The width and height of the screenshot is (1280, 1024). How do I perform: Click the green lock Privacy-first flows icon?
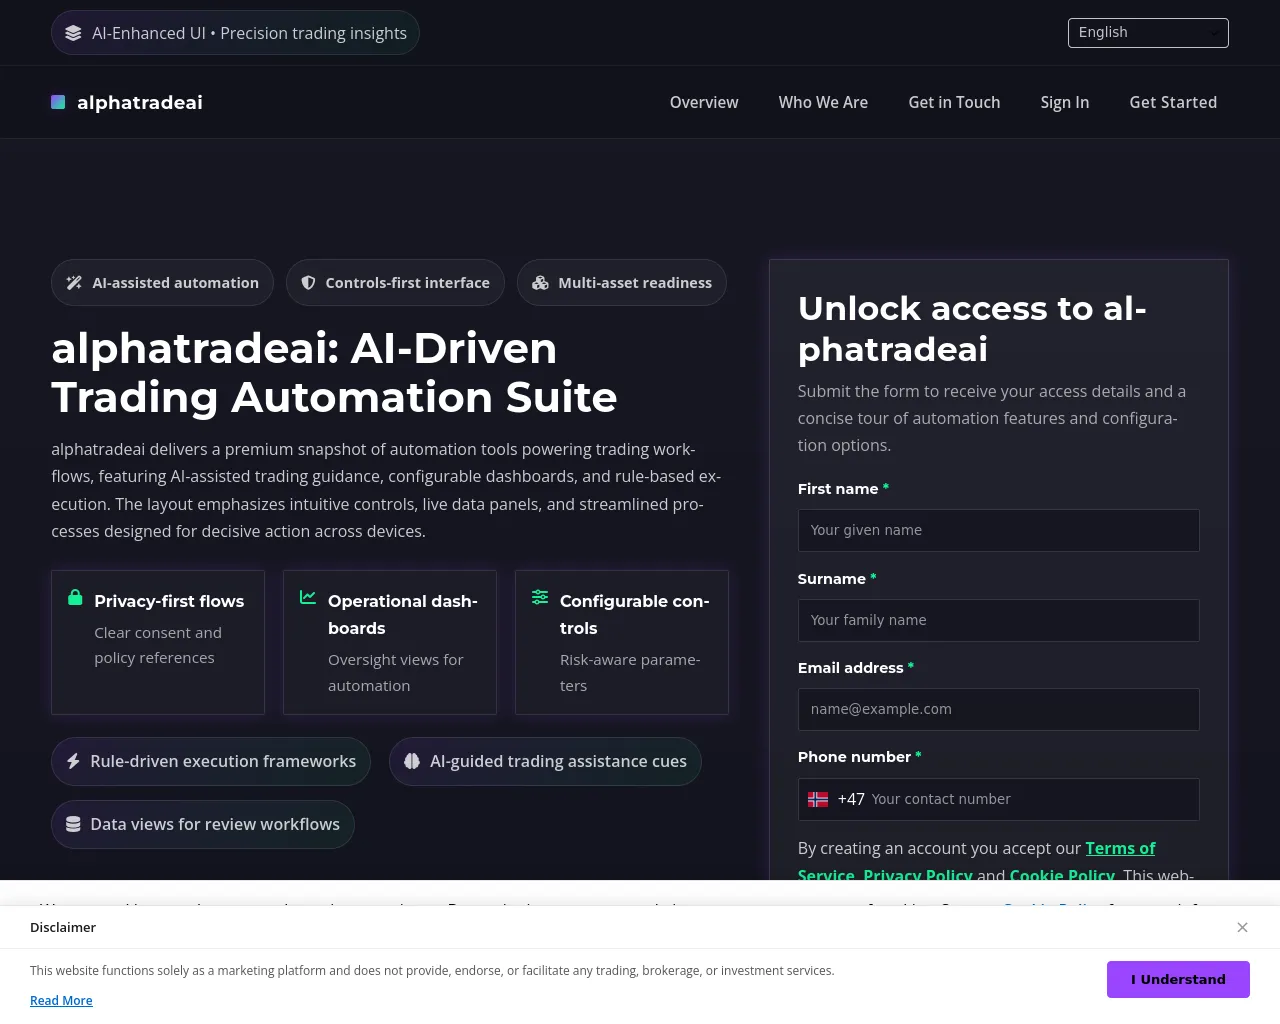(75, 597)
